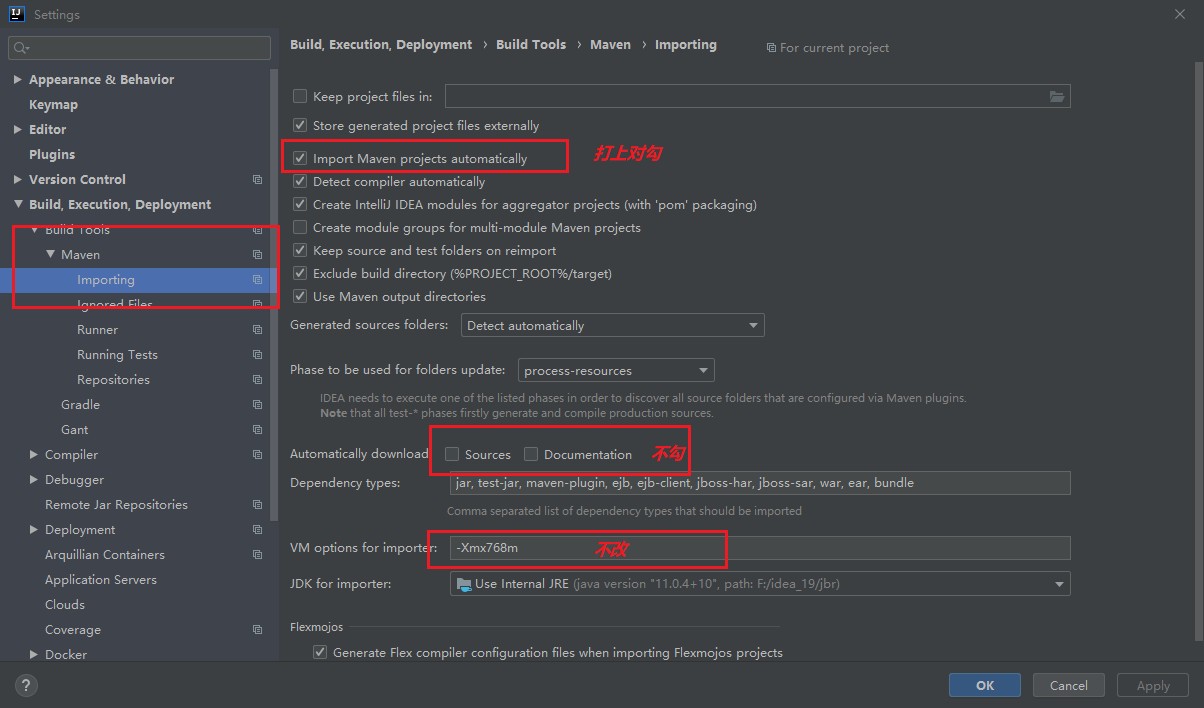Toggle Keep source and test folders on reimport
Viewport: 1204px width, 708px height.
pos(300,251)
